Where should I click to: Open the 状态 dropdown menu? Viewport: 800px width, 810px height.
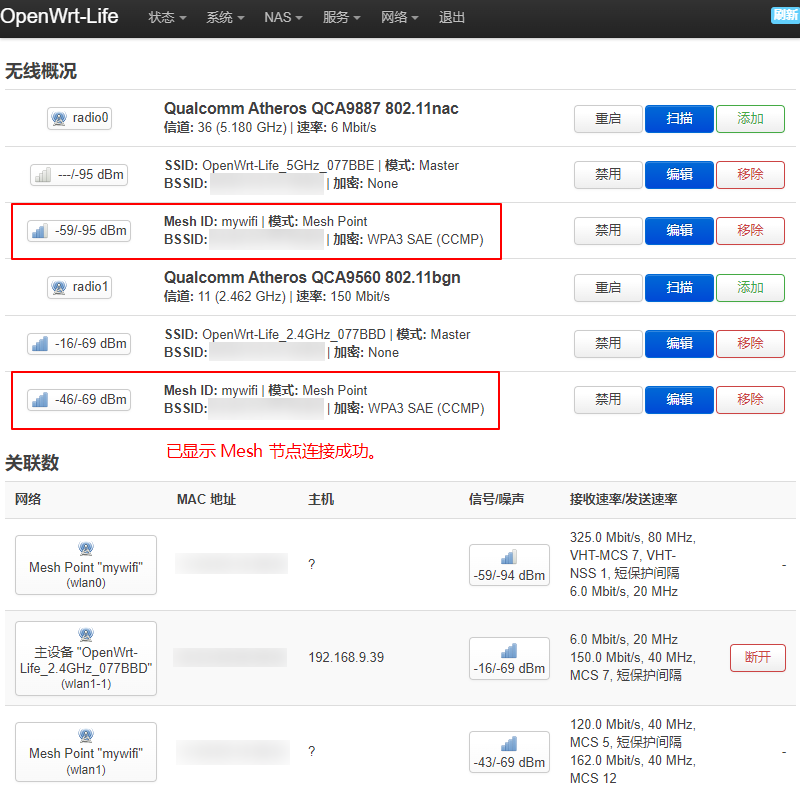click(166, 18)
